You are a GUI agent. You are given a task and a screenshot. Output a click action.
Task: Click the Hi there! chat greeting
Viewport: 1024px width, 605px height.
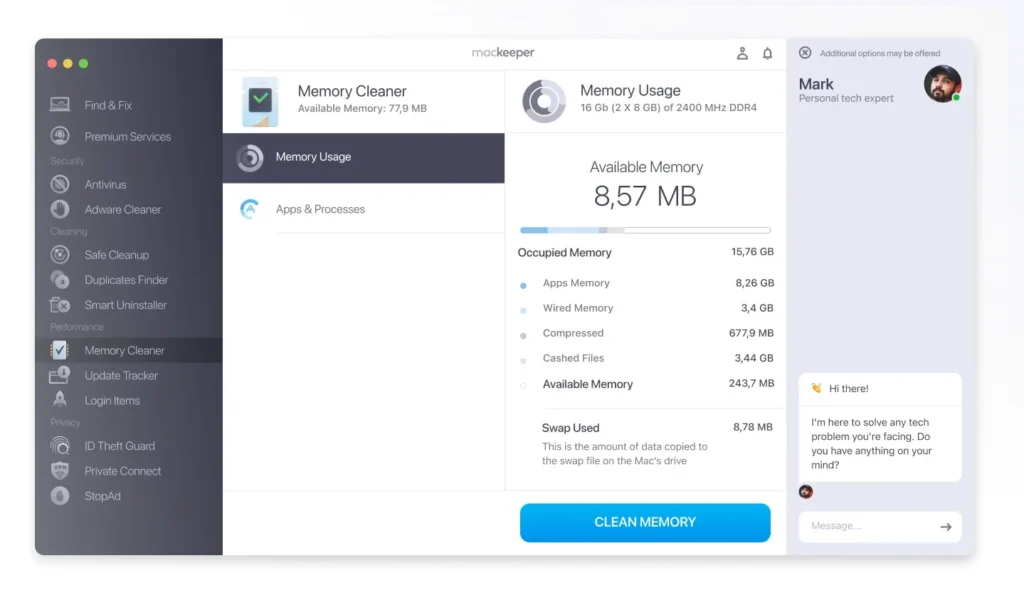click(x=848, y=388)
